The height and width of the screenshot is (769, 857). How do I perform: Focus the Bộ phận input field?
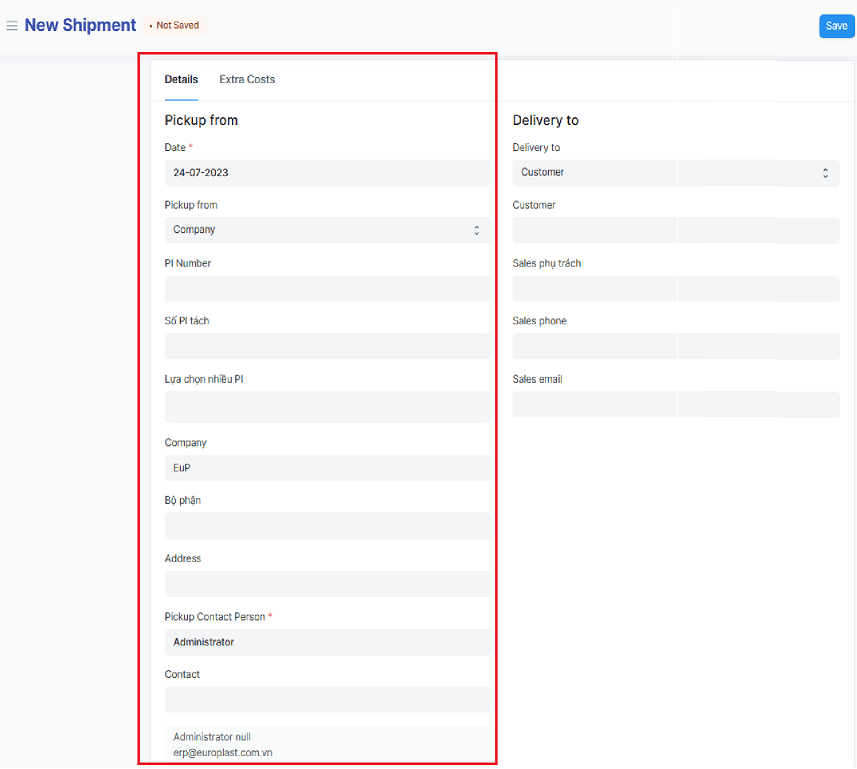tap(327, 526)
